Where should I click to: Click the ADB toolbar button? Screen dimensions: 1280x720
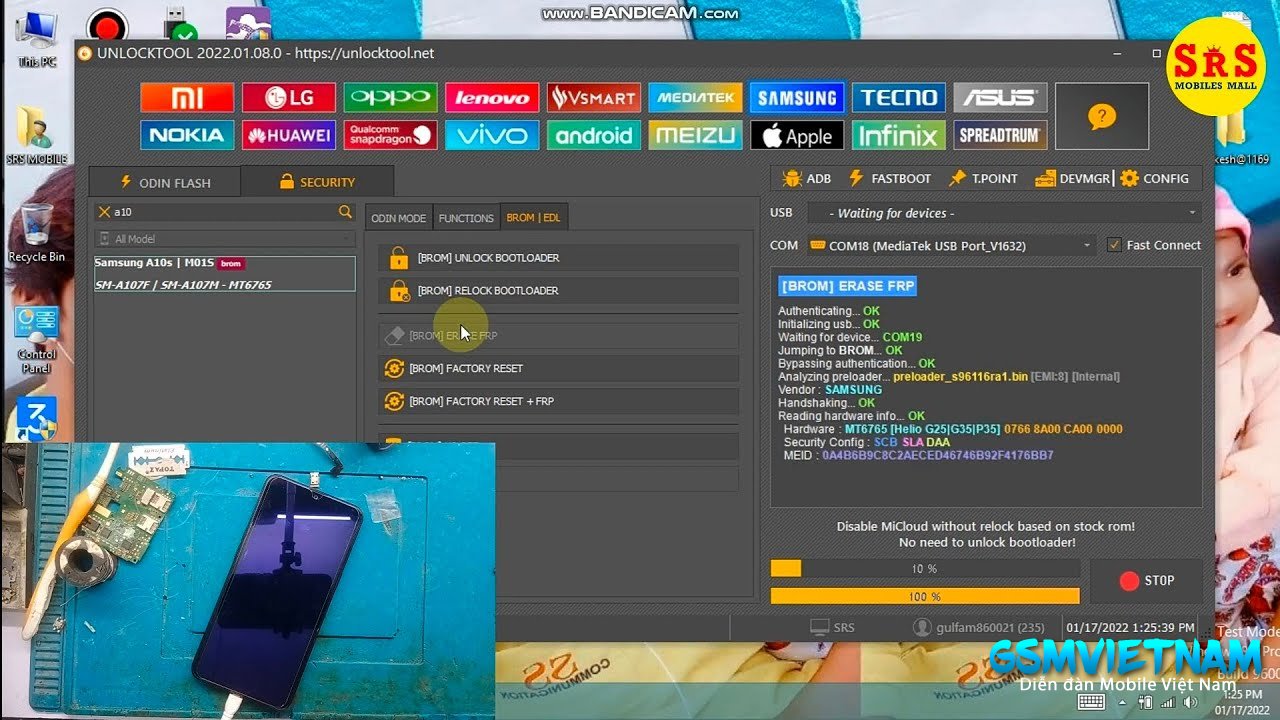[x=807, y=179]
